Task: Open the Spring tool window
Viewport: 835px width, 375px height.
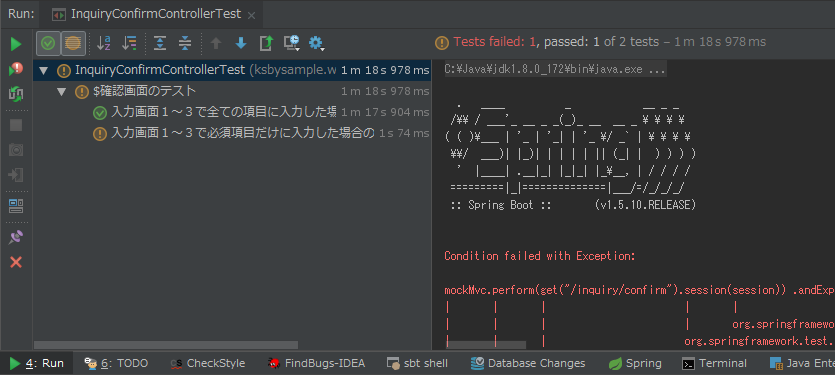Action: click(635, 363)
